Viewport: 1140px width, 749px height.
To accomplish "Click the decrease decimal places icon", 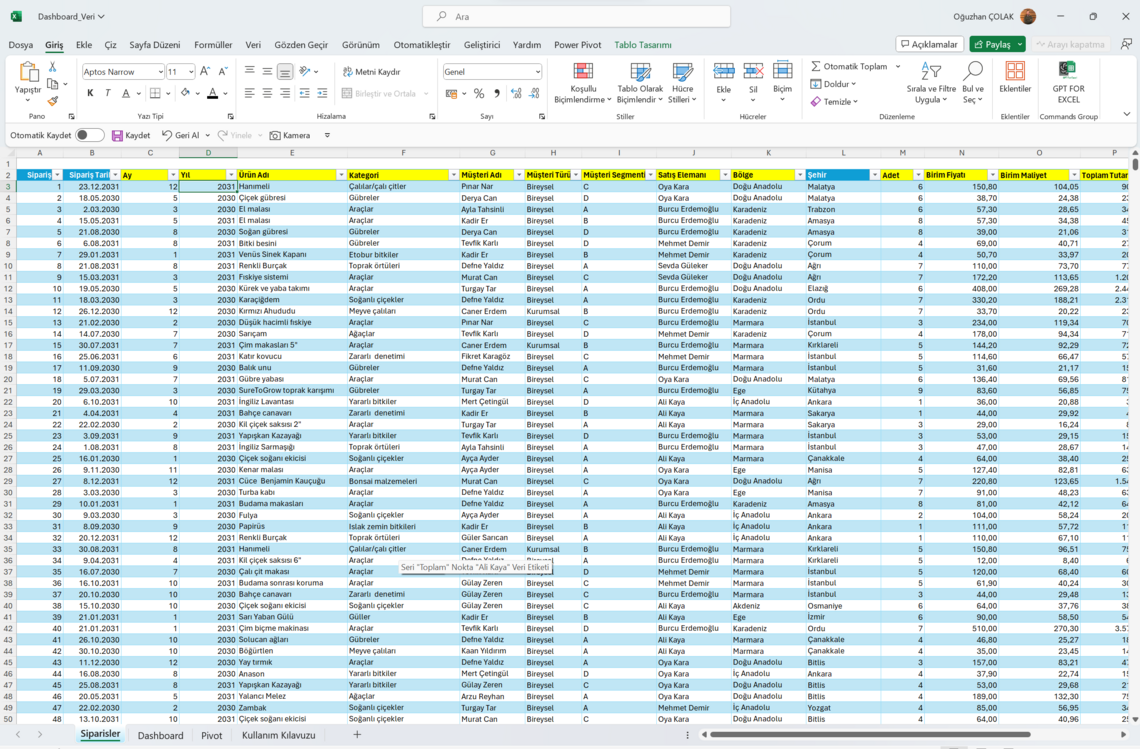I will click(534, 93).
